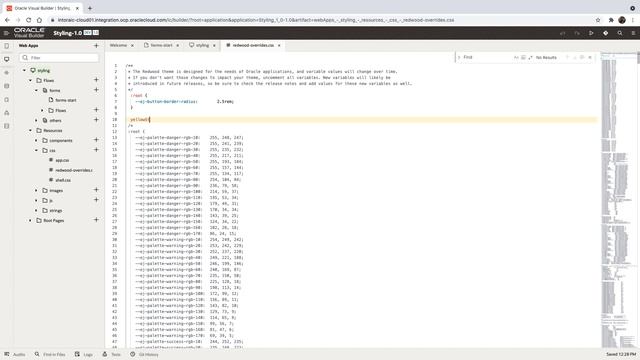The width and height of the screenshot is (640, 360).
Task: Add a new web app with the plus icon
Action: (96, 46)
